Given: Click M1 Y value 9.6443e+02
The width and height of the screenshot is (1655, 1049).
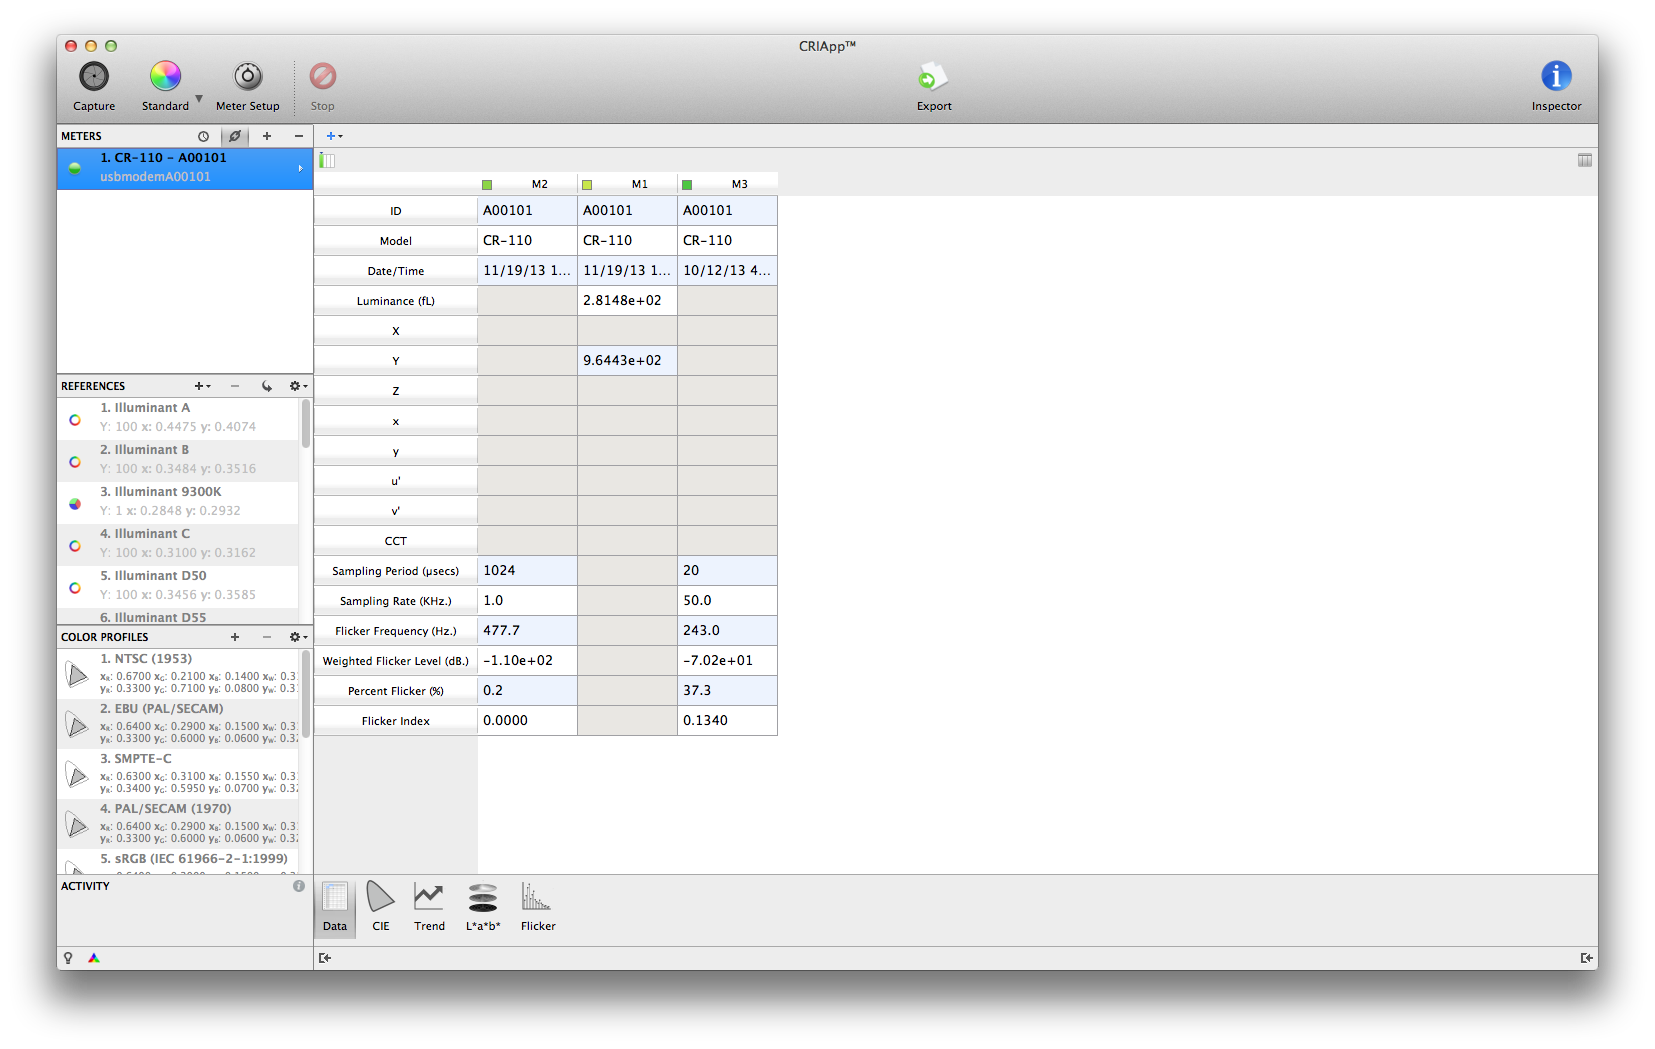Looking at the screenshot, I should [628, 361].
